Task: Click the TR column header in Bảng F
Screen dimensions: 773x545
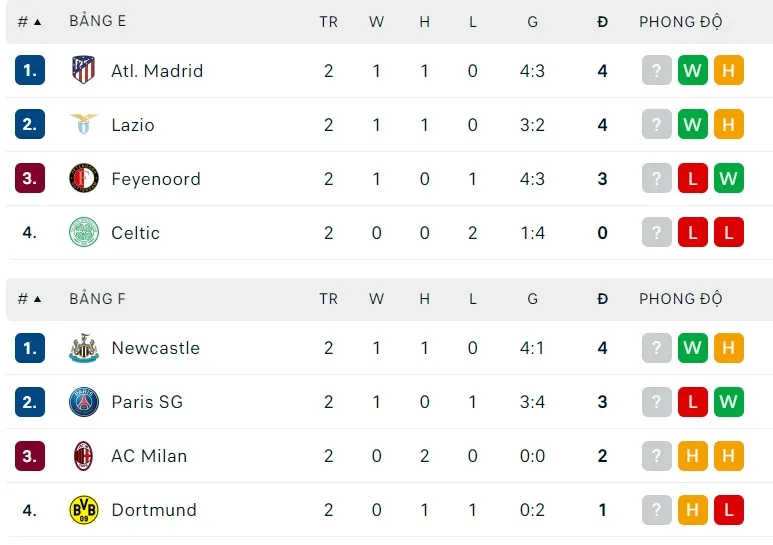Action: pos(328,298)
